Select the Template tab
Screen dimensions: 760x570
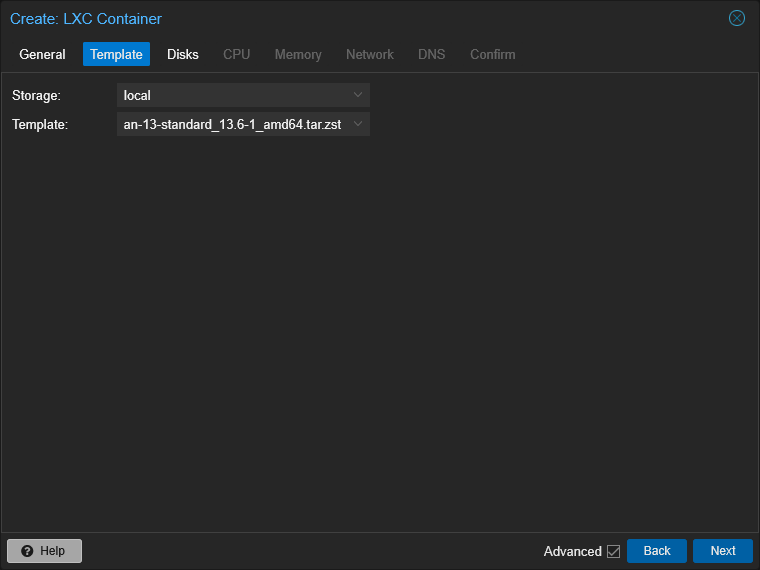coord(116,54)
